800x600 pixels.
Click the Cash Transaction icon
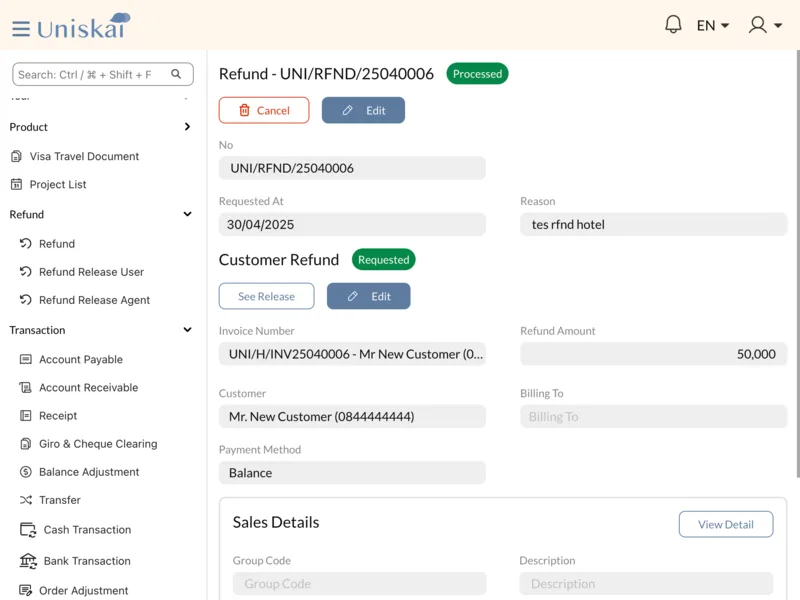(x=28, y=530)
